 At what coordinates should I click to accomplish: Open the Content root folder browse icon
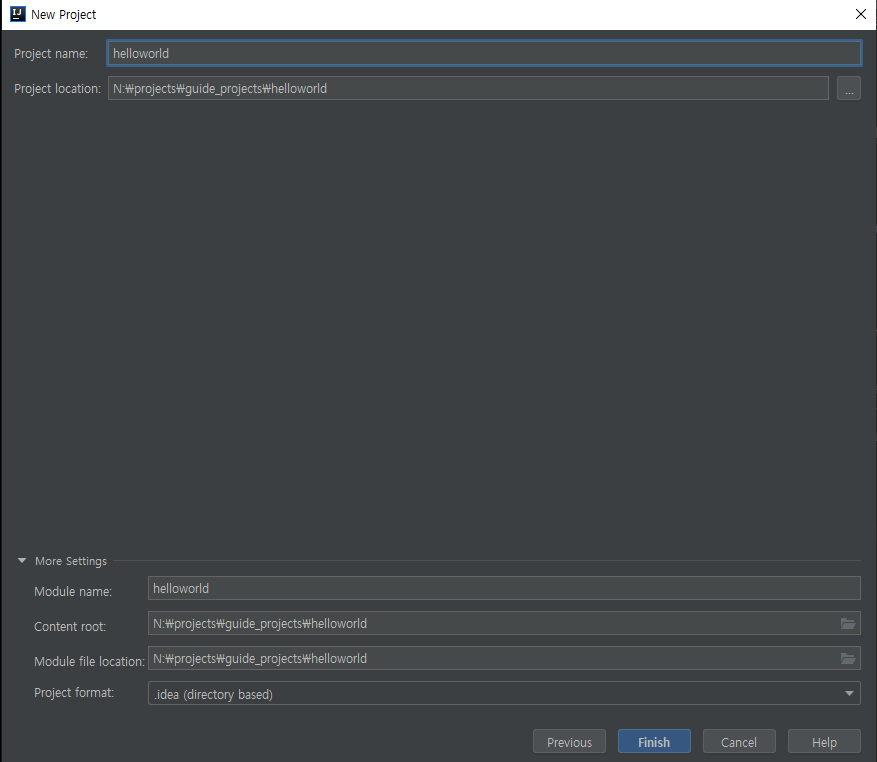tap(848, 623)
